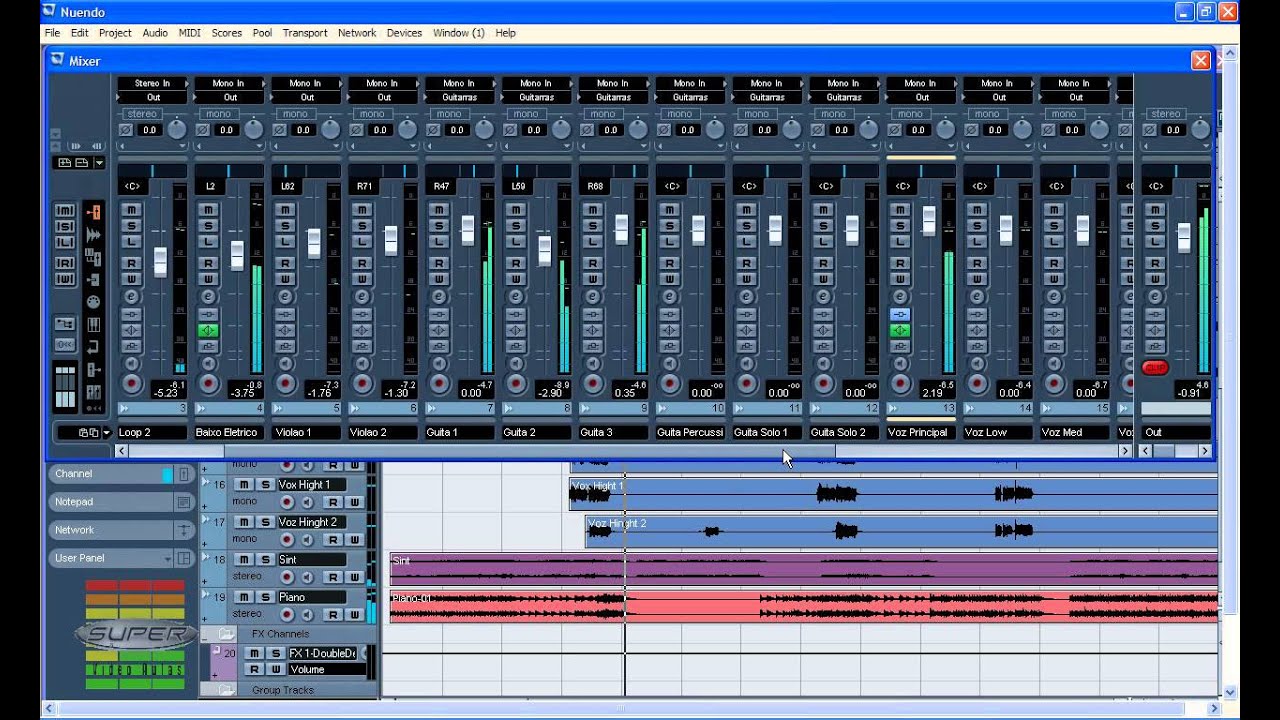The height and width of the screenshot is (720, 1280).
Task: Record-enable the Baixo Eletrico channel
Action: click(208, 383)
